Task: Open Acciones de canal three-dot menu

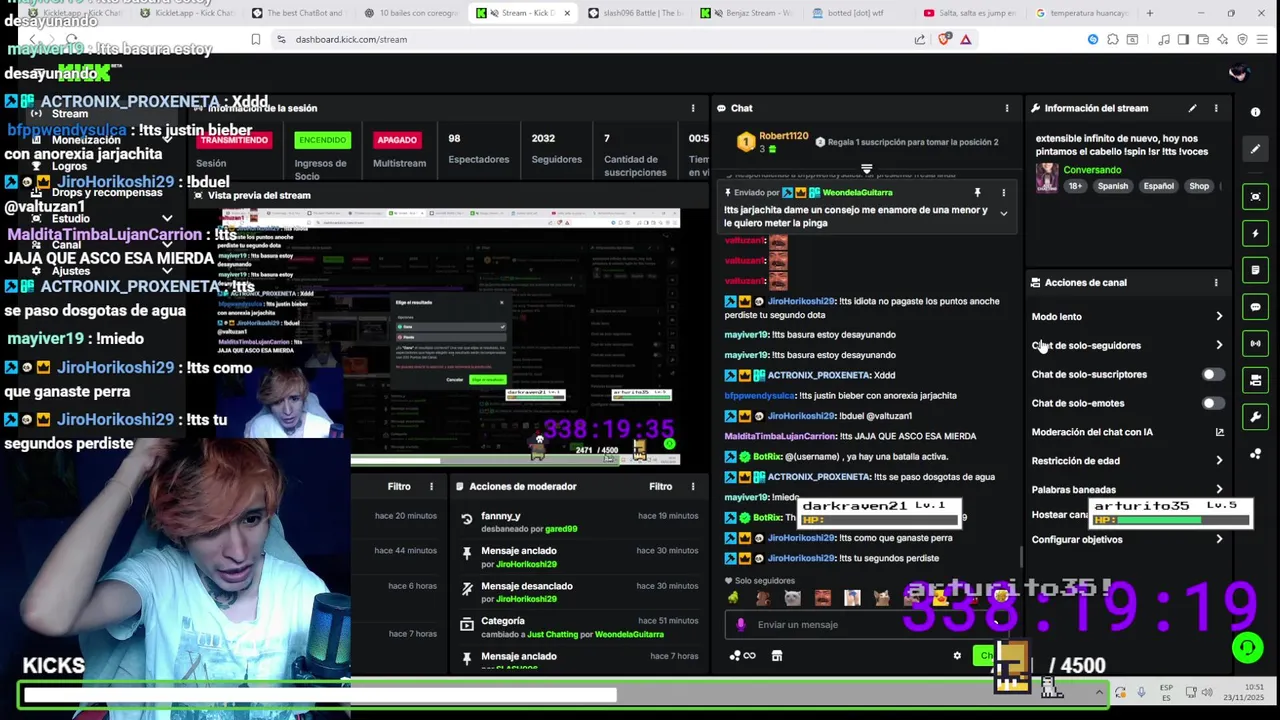Action: (1216, 283)
